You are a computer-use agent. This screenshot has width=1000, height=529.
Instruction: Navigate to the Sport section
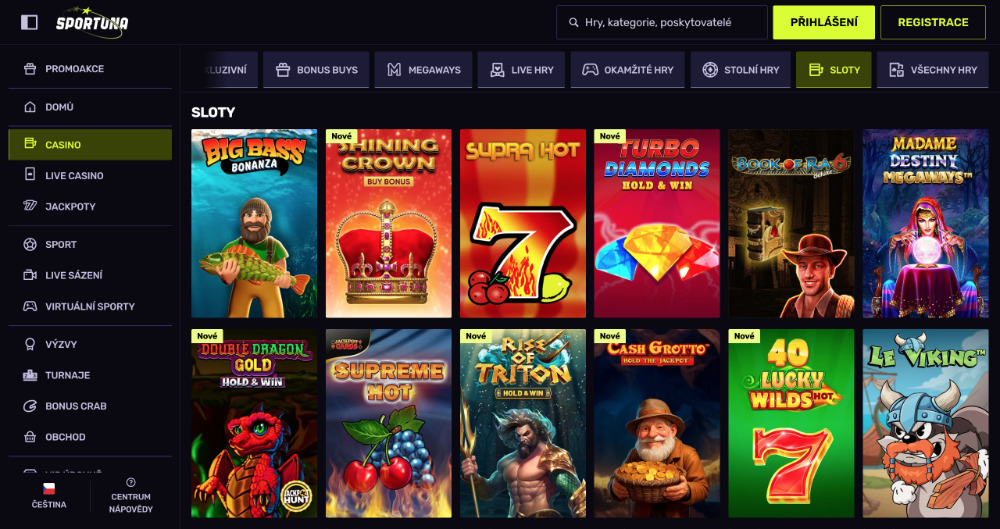(x=61, y=245)
